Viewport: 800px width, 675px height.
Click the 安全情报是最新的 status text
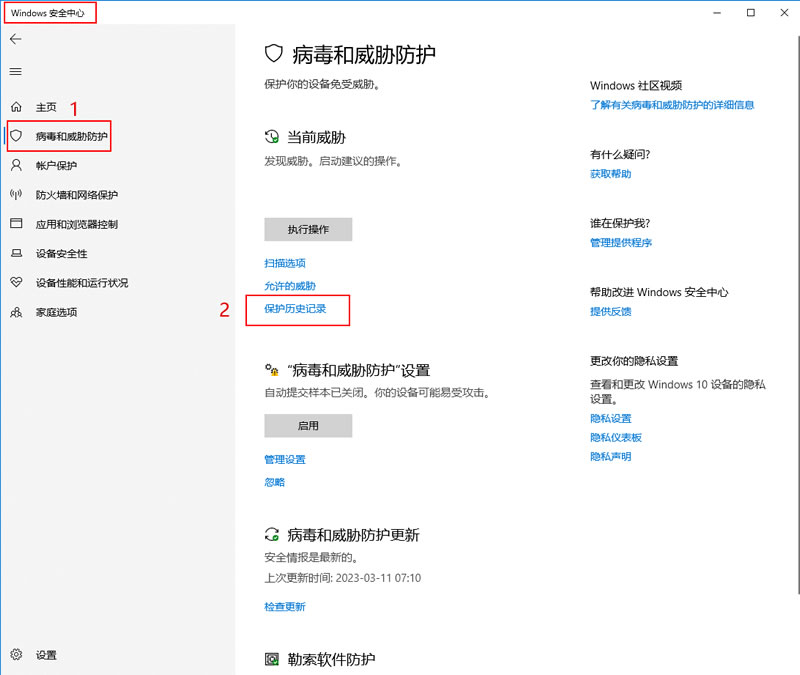click(x=311, y=557)
